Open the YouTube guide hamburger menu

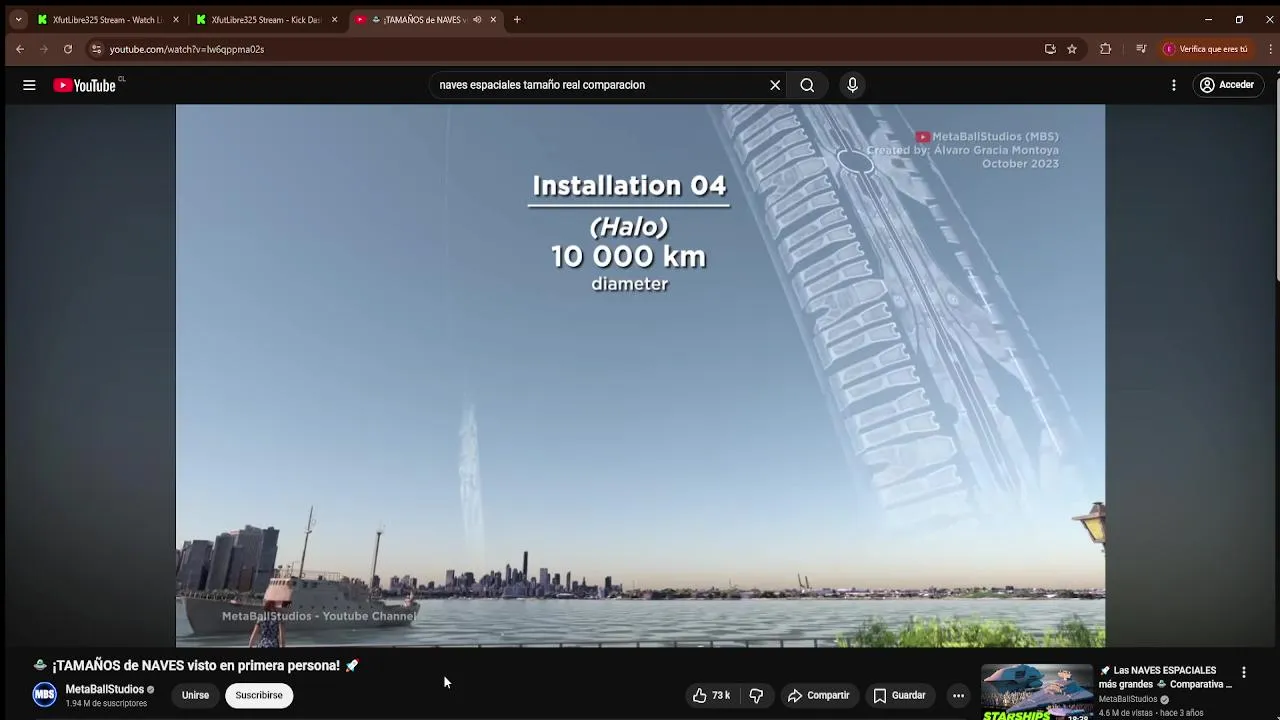[x=29, y=85]
